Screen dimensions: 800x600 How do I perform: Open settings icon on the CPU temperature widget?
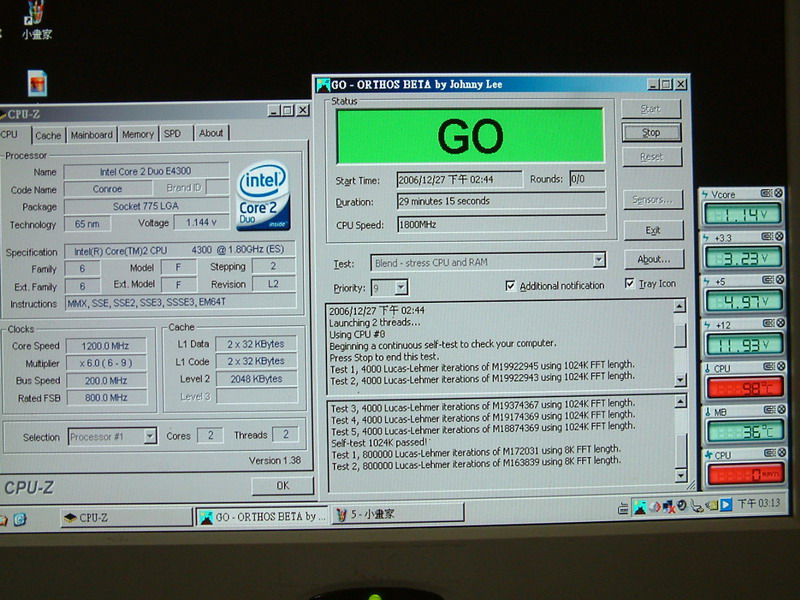tap(768, 366)
